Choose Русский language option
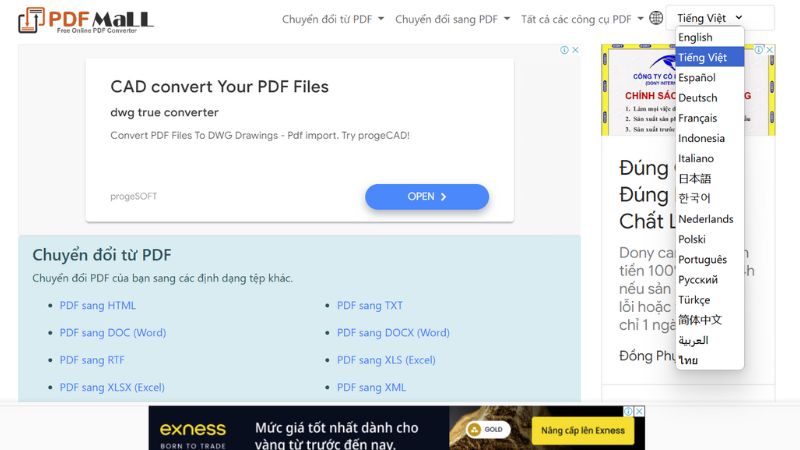 tap(710, 280)
